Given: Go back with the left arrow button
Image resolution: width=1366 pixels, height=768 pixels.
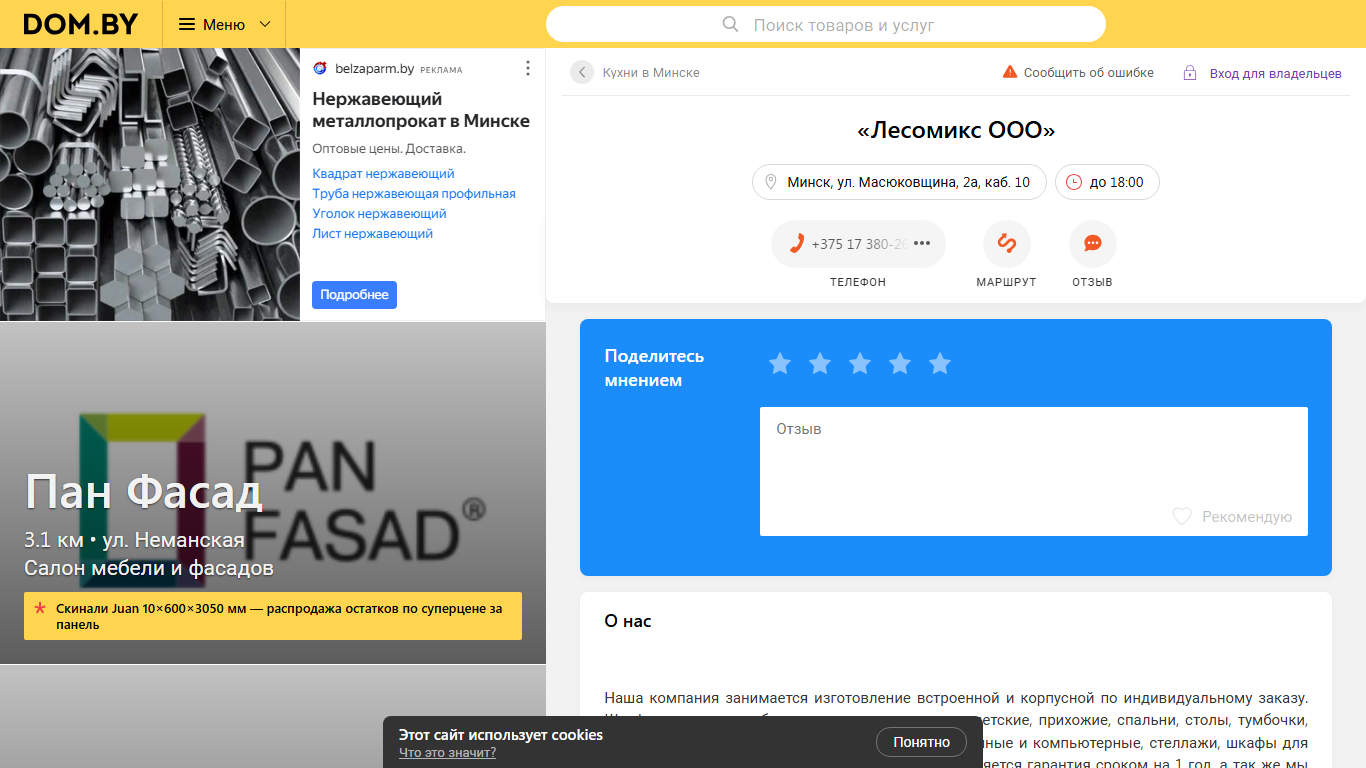Looking at the screenshot, I should click(582, 72).
